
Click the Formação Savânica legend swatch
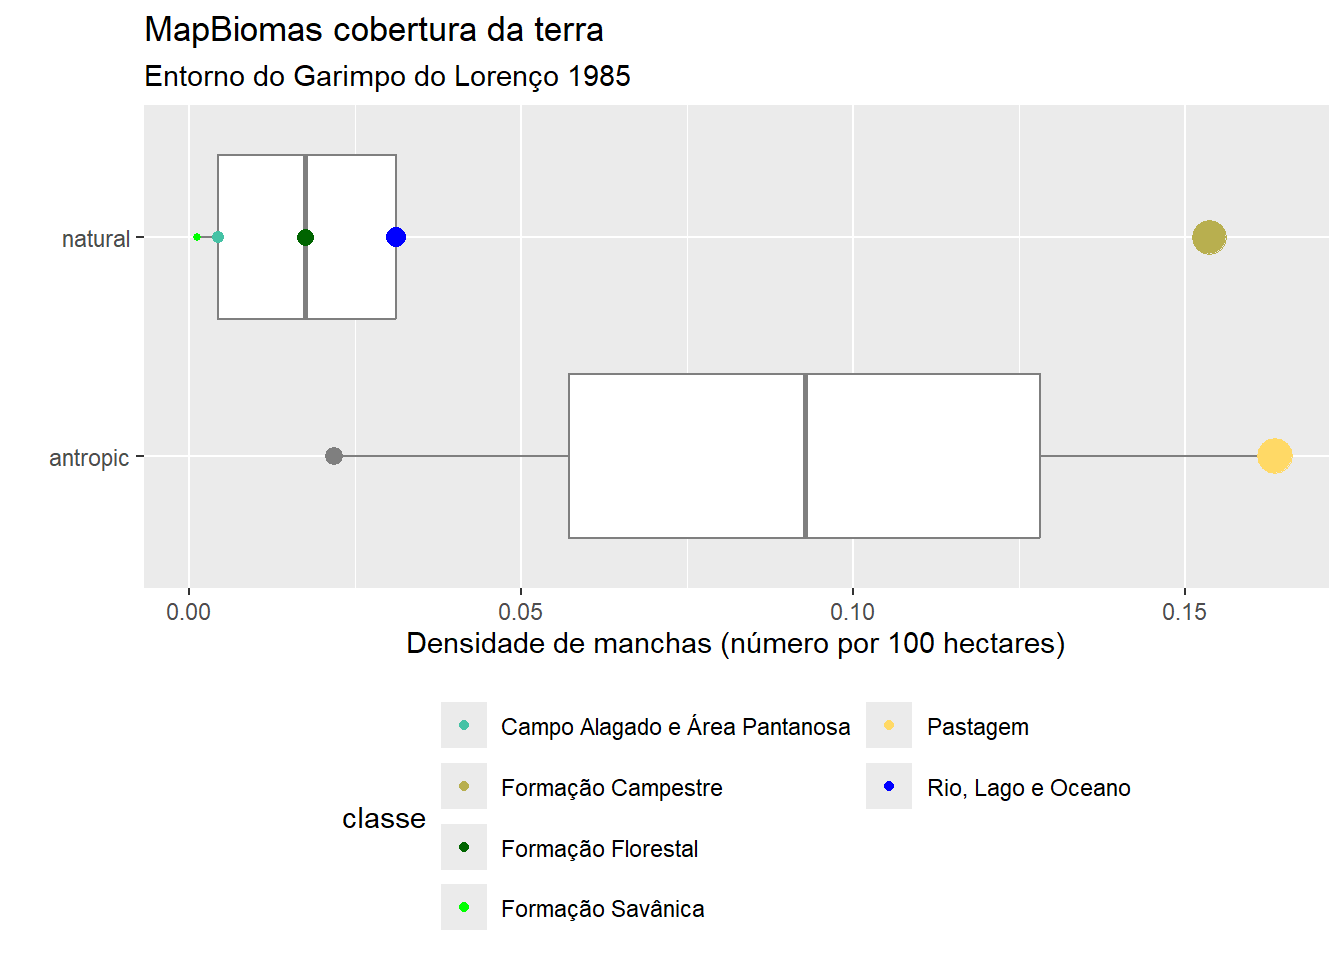click(x=464, y=907)
